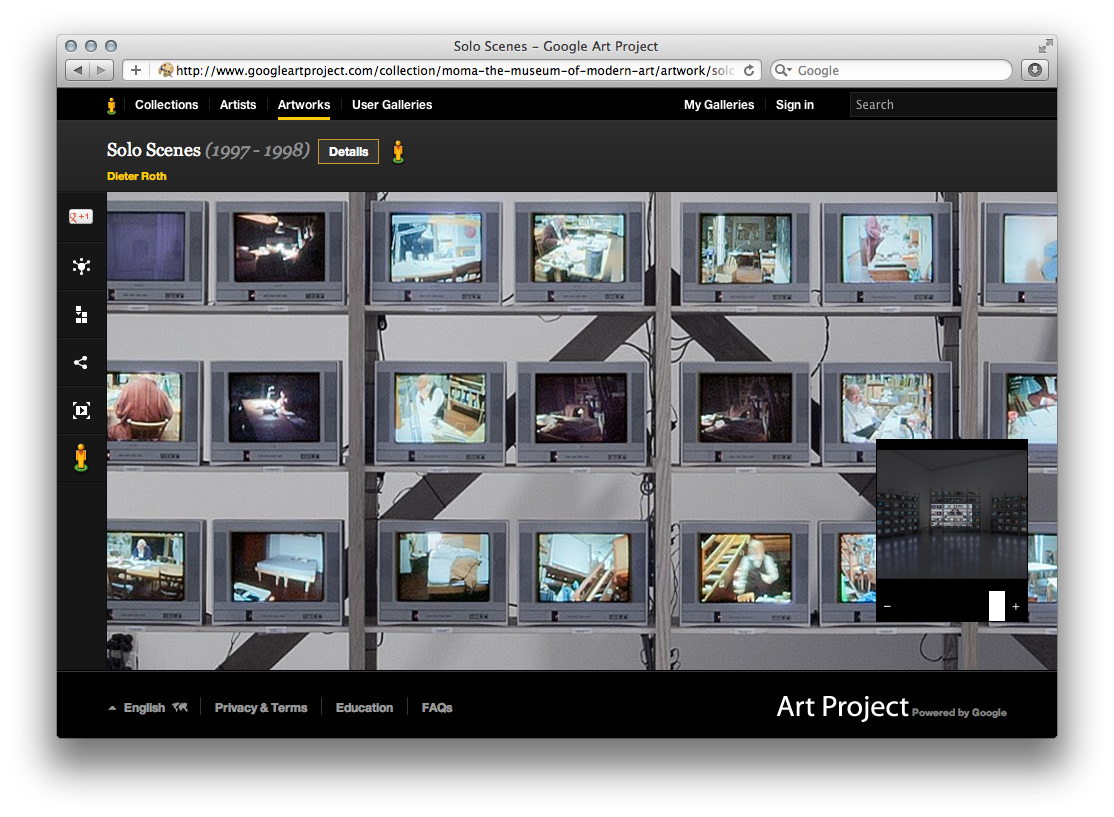
Task: Click the Pegman icon next to the artwork title
Action: 398,152
